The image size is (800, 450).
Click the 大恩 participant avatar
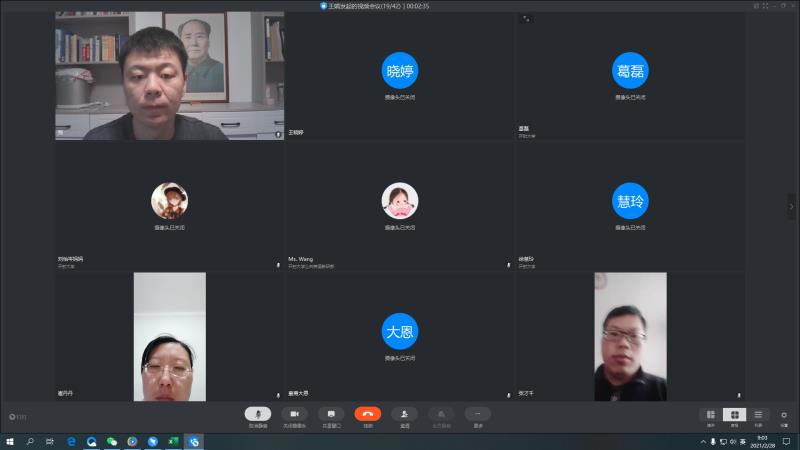(x=400, y=331)
